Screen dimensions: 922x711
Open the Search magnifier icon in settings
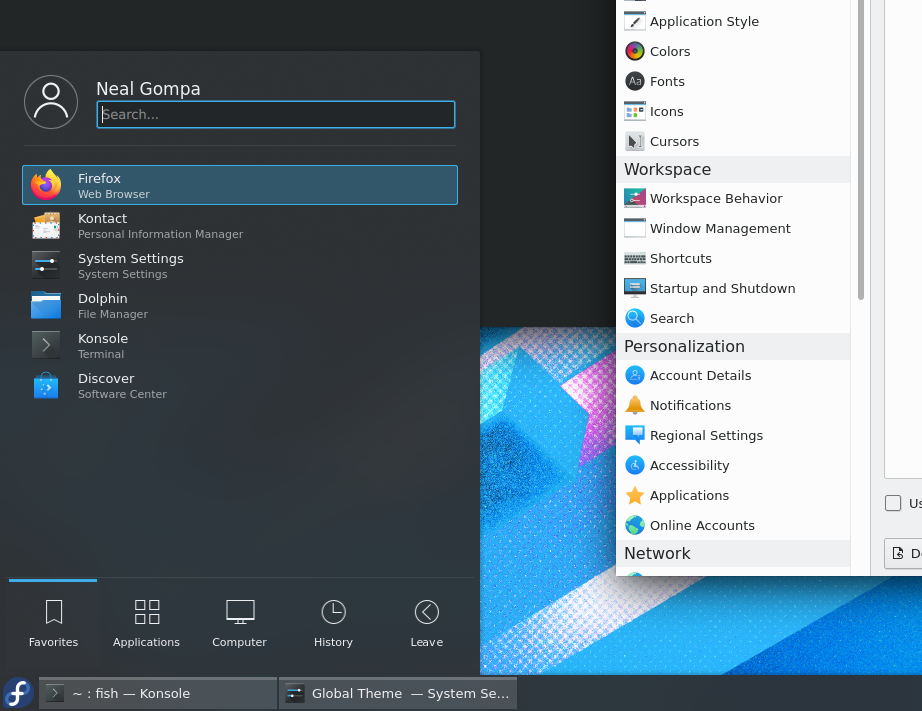click(x=635, y=318)
